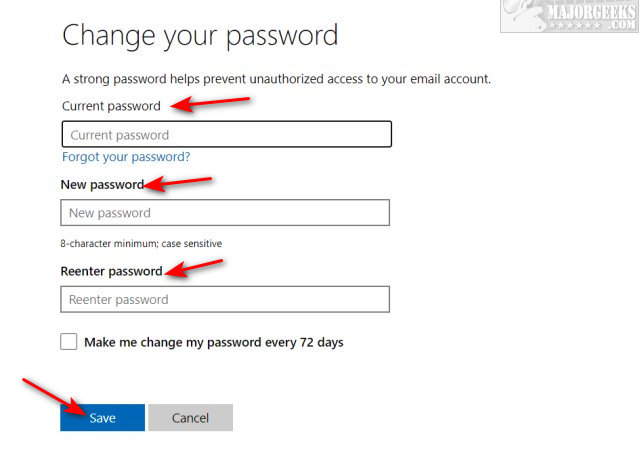Click the MajorGeeks mascot icon

(519, 14)
